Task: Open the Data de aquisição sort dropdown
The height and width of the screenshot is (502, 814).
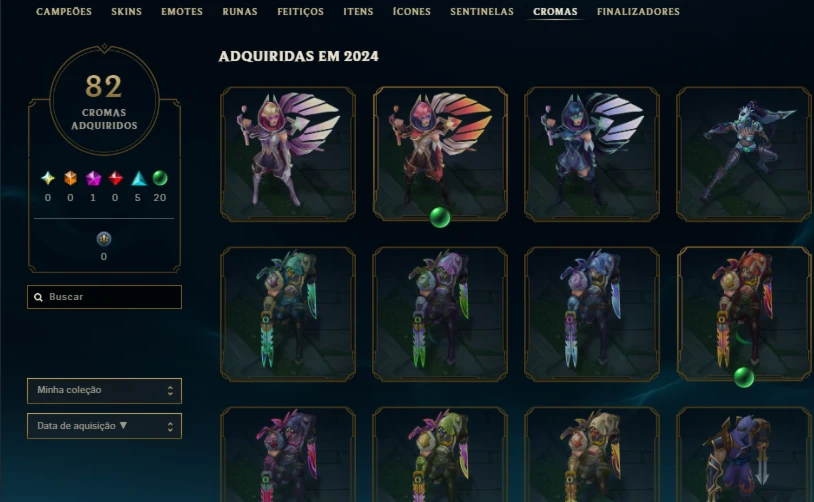Action: tap(104, 426)
